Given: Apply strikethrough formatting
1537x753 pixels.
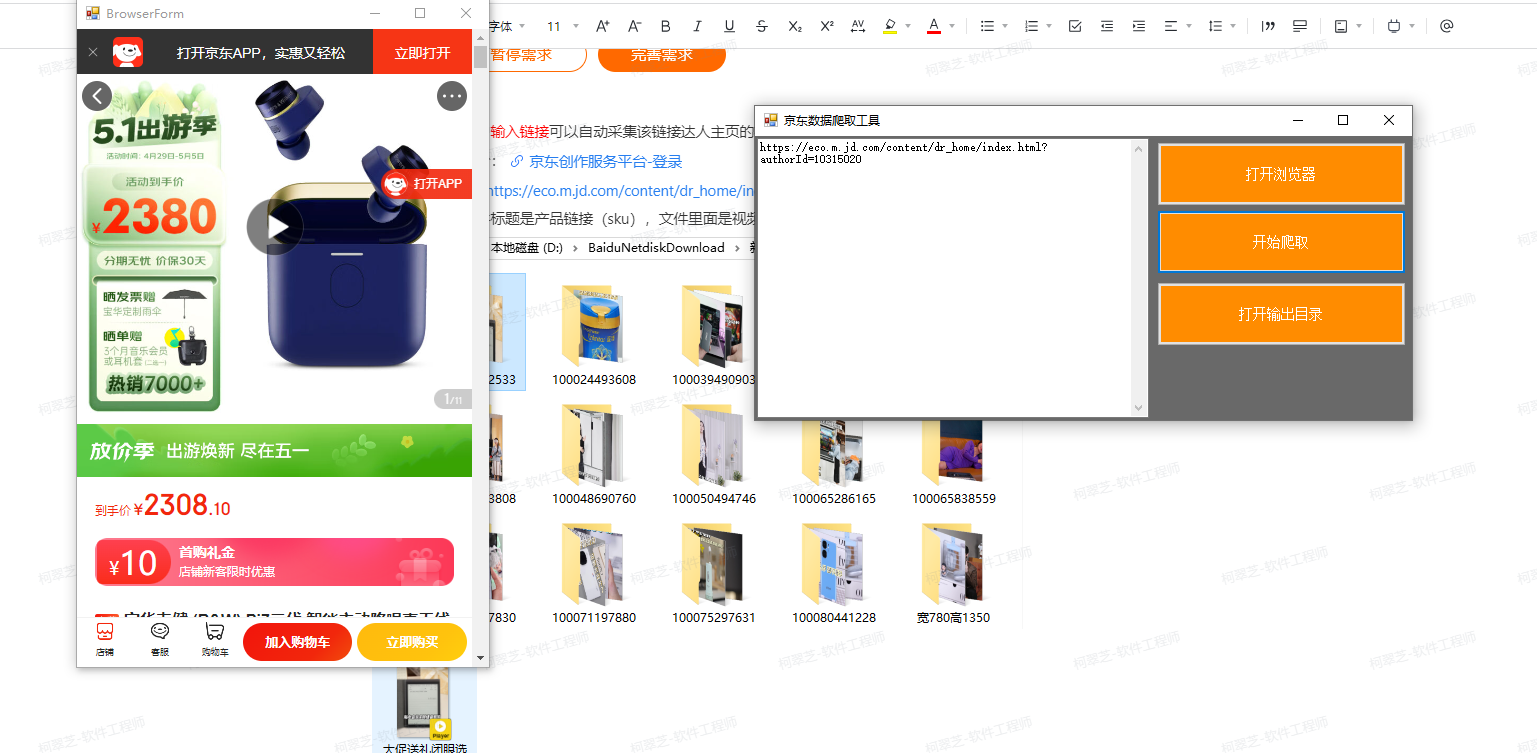Looking at the screenshot, I should coord(762,26).
